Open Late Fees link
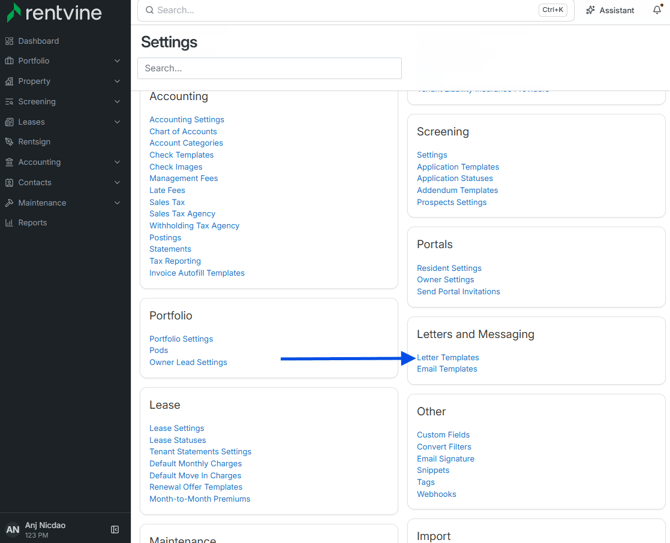The height and width of the screenshot is (543, 670). tap(167, 191)
